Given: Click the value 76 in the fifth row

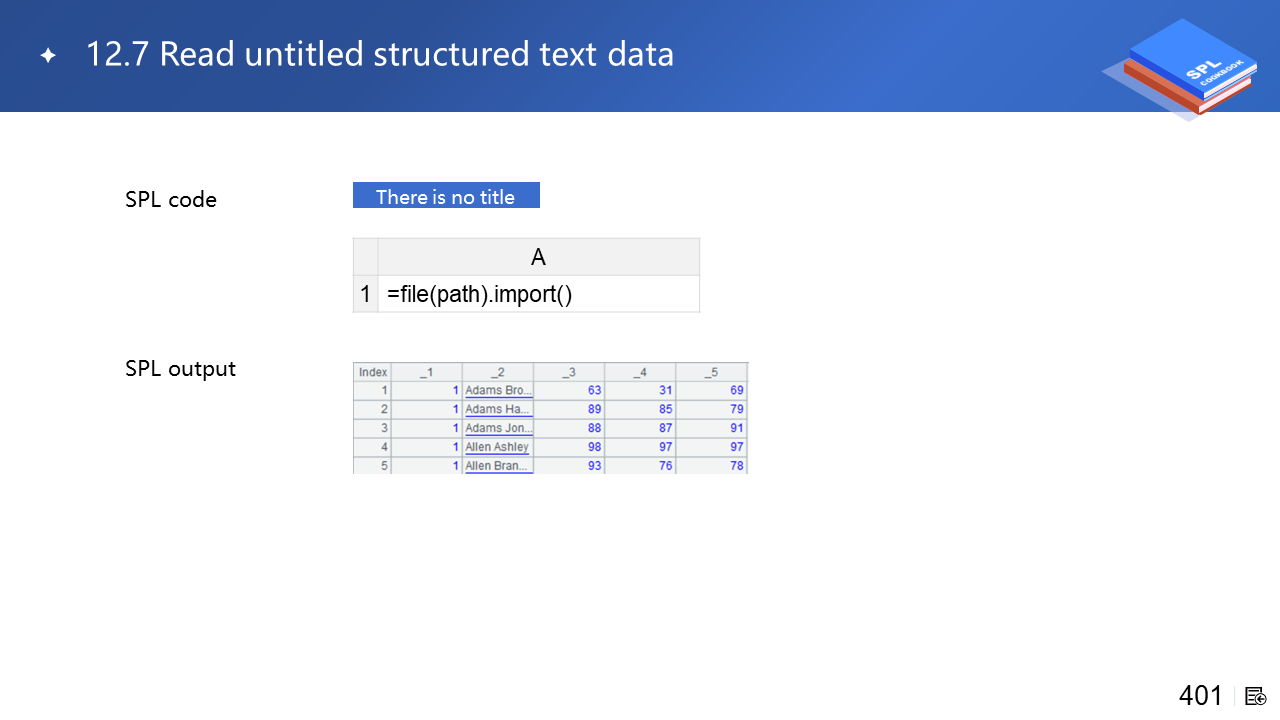Looking at the screenshot, I should pyautogui.click(x=665, y=466).
